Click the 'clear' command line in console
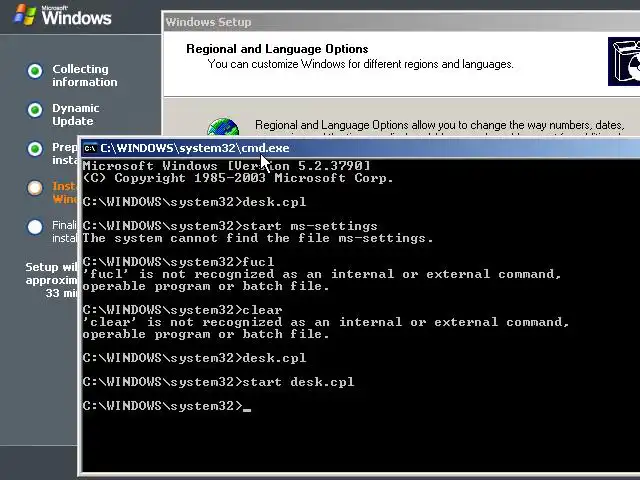 coord(182,310)
